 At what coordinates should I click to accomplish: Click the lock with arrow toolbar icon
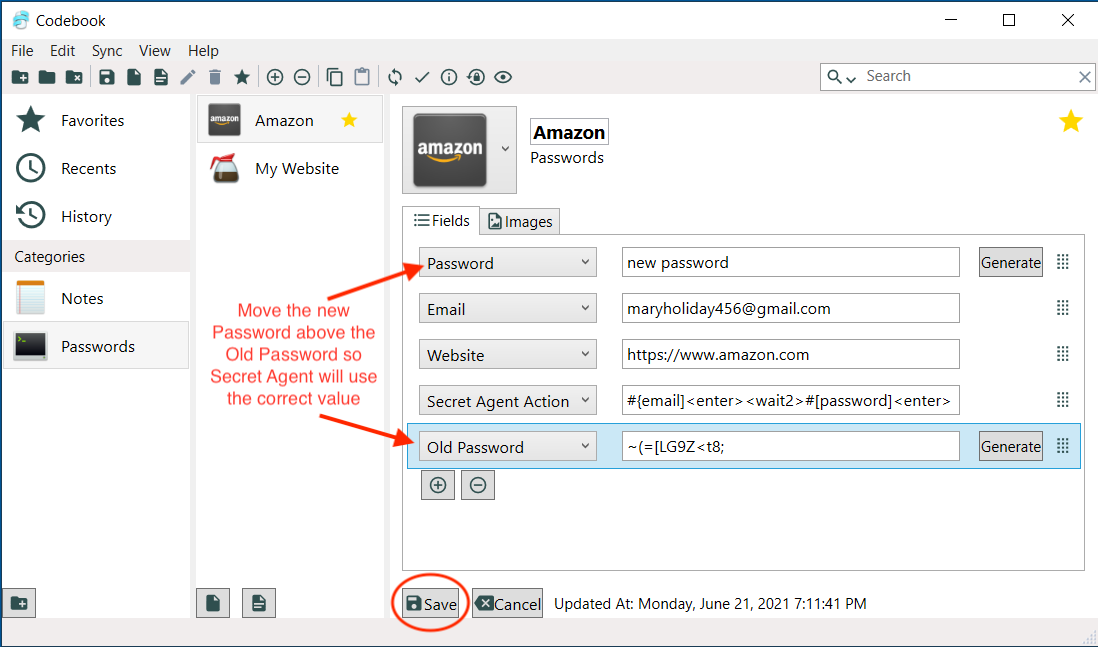(x=476, y=77)
